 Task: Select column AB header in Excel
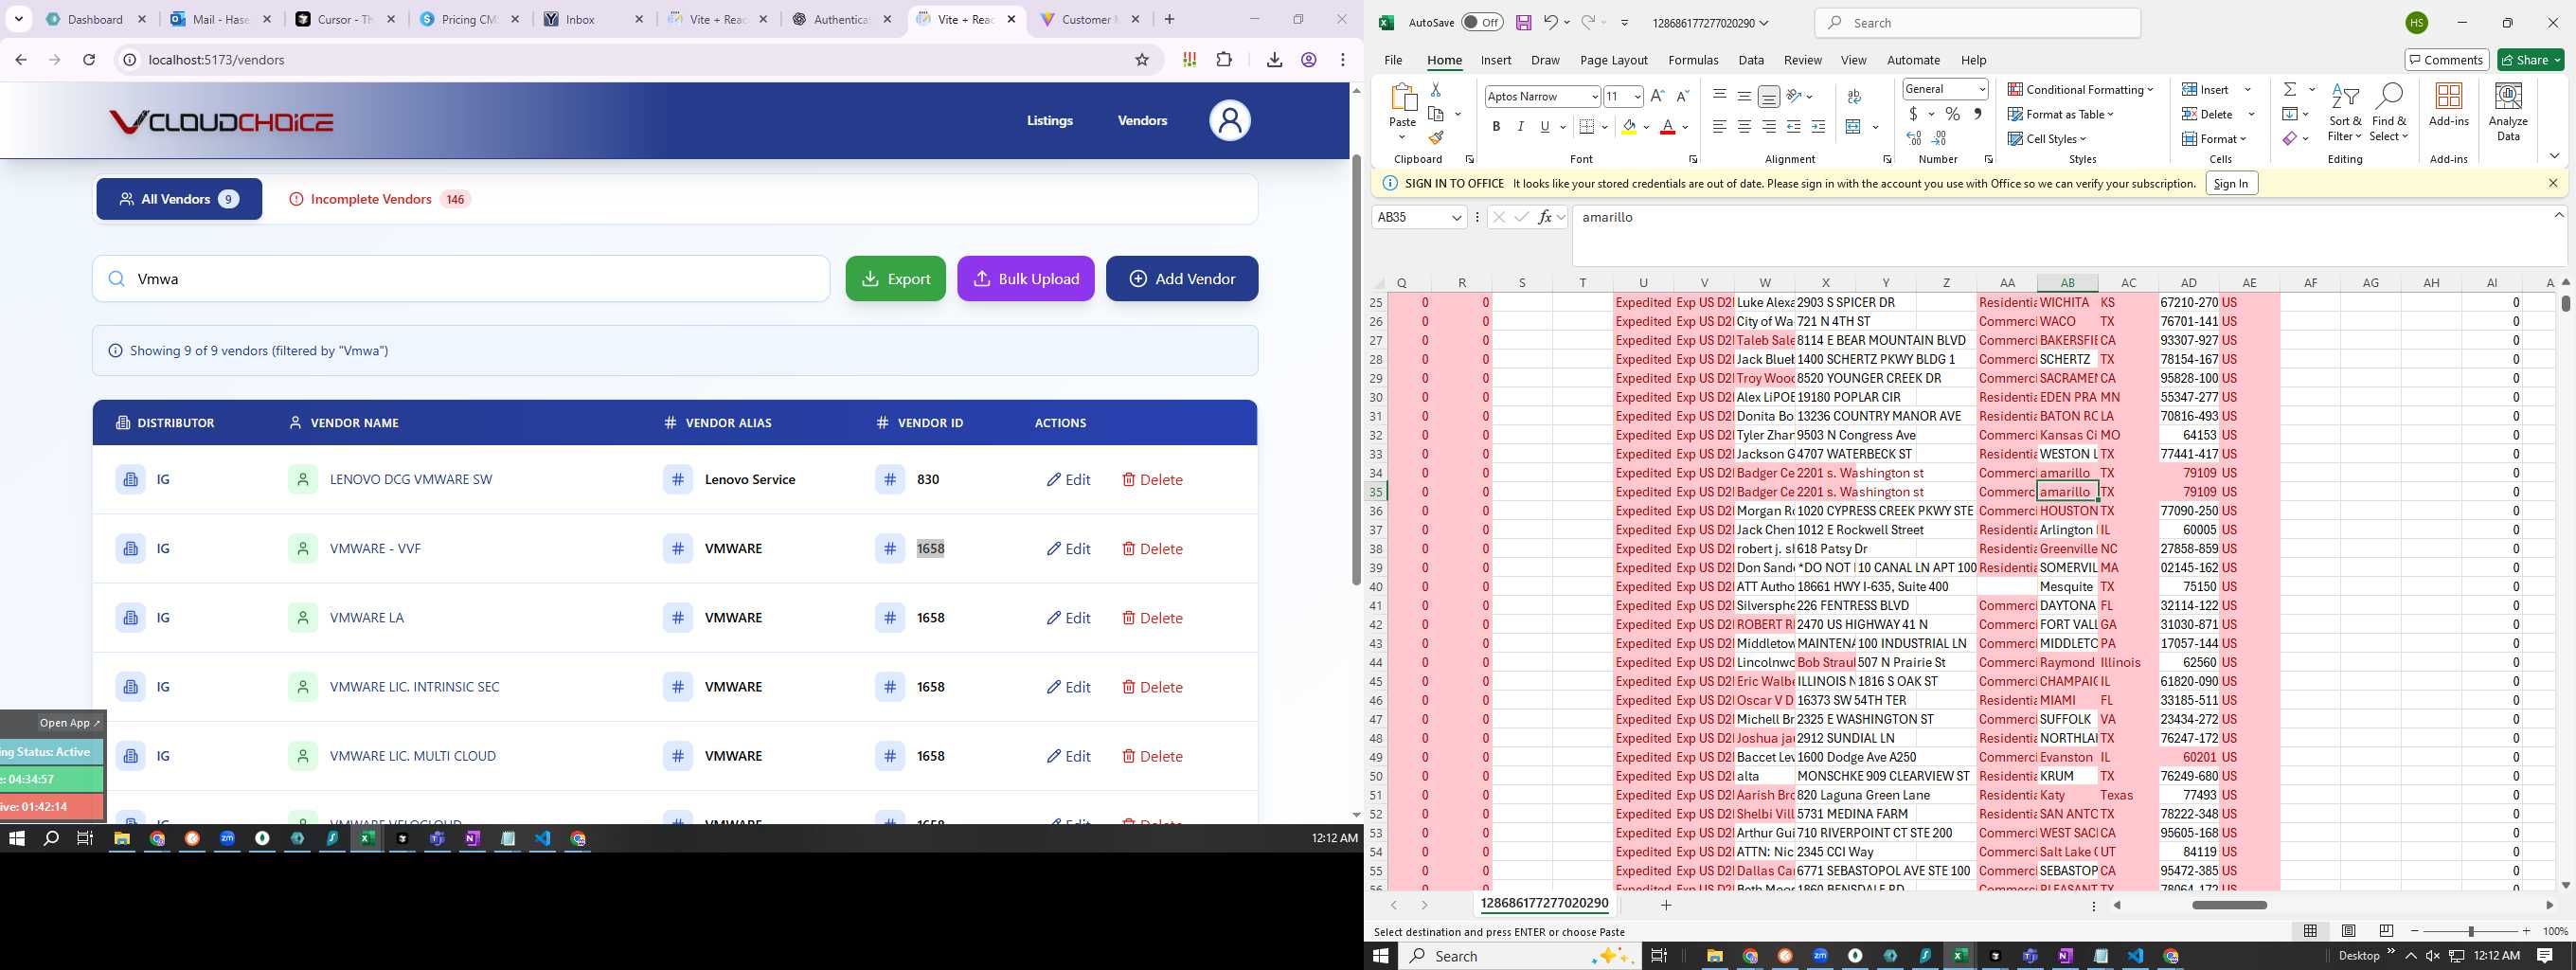point(2067,283)
